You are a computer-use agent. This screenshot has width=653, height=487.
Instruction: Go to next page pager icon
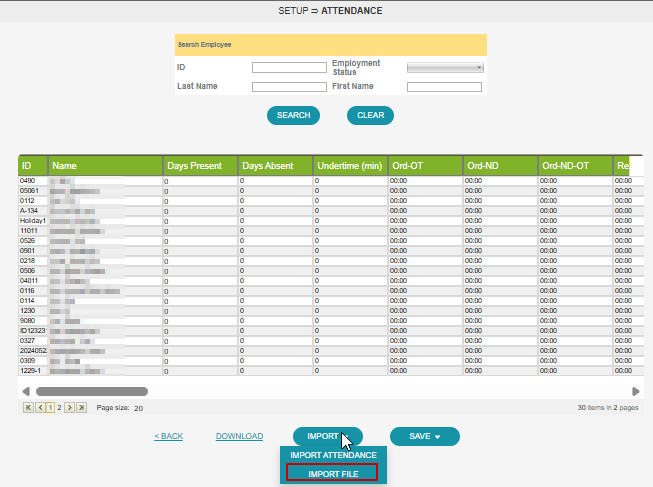tap(70, 407)
